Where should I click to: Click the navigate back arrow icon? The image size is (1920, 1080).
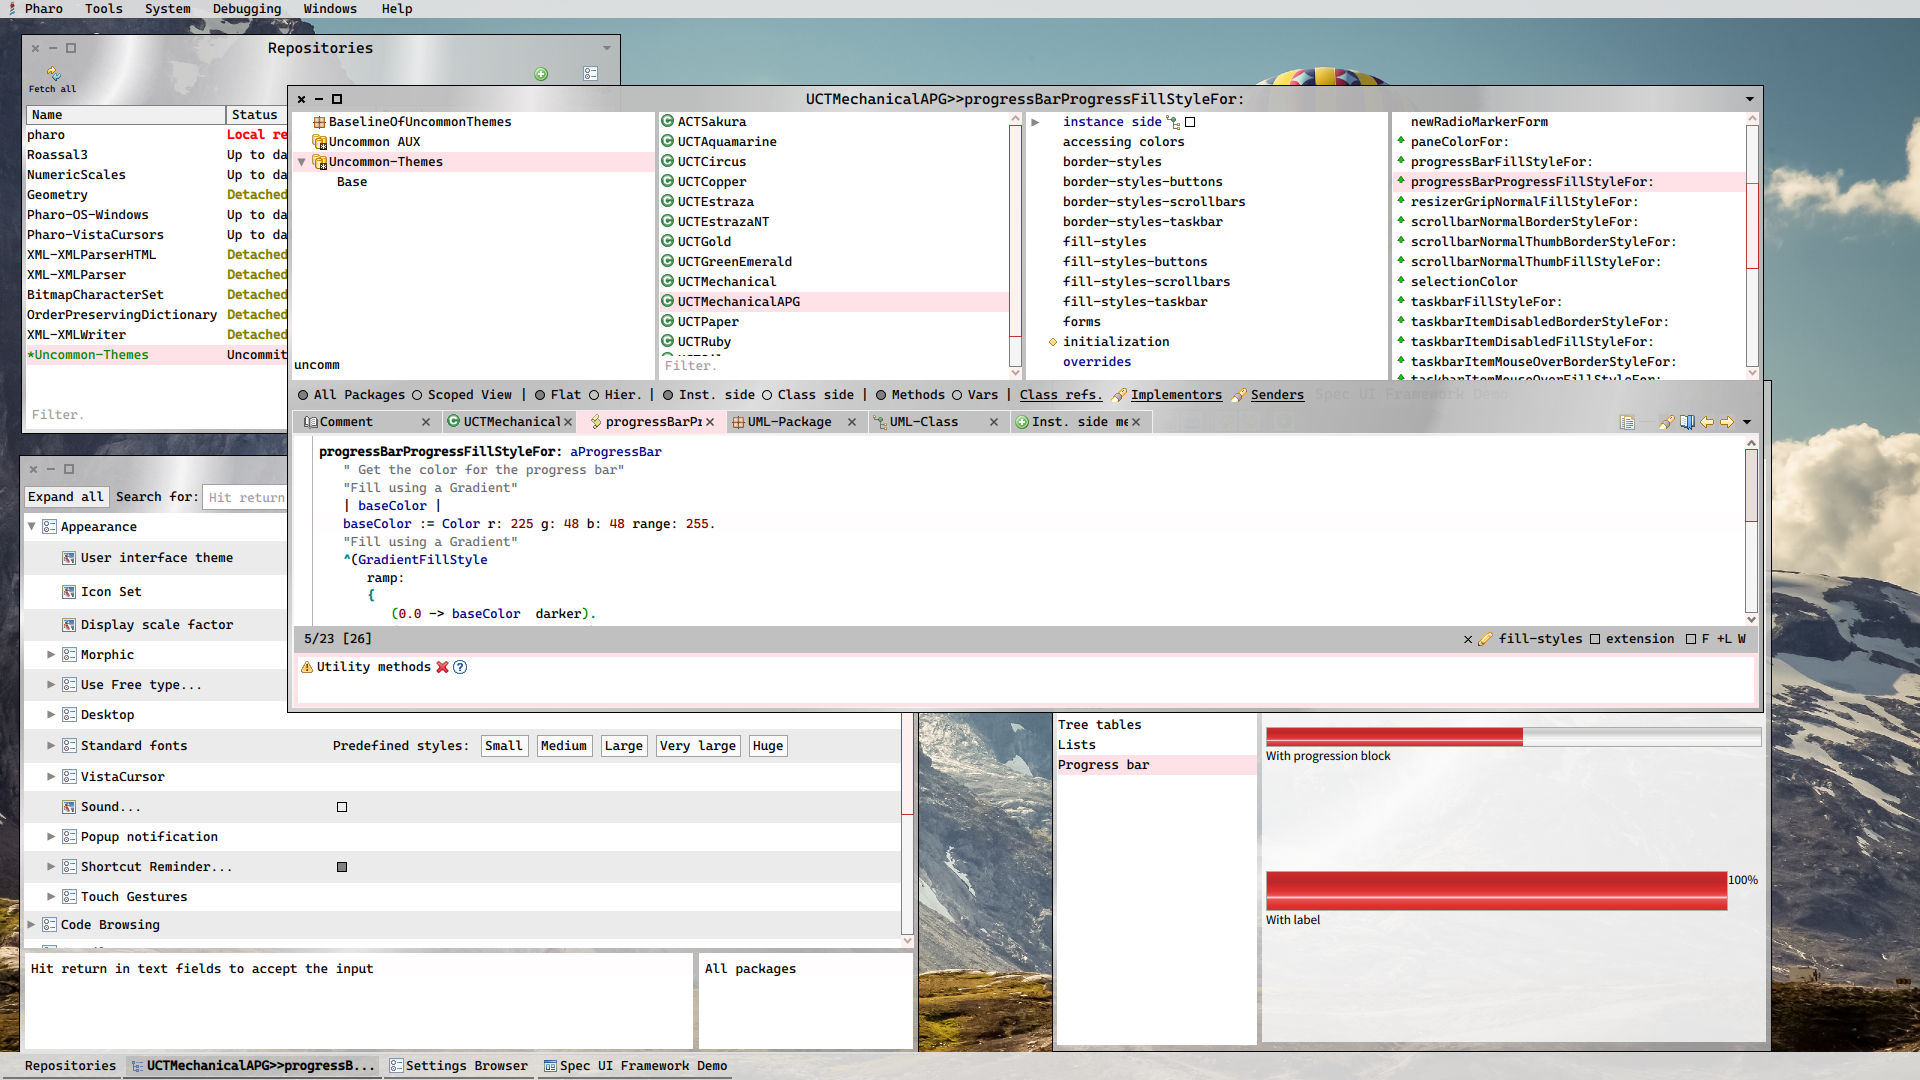[1707, 422]
